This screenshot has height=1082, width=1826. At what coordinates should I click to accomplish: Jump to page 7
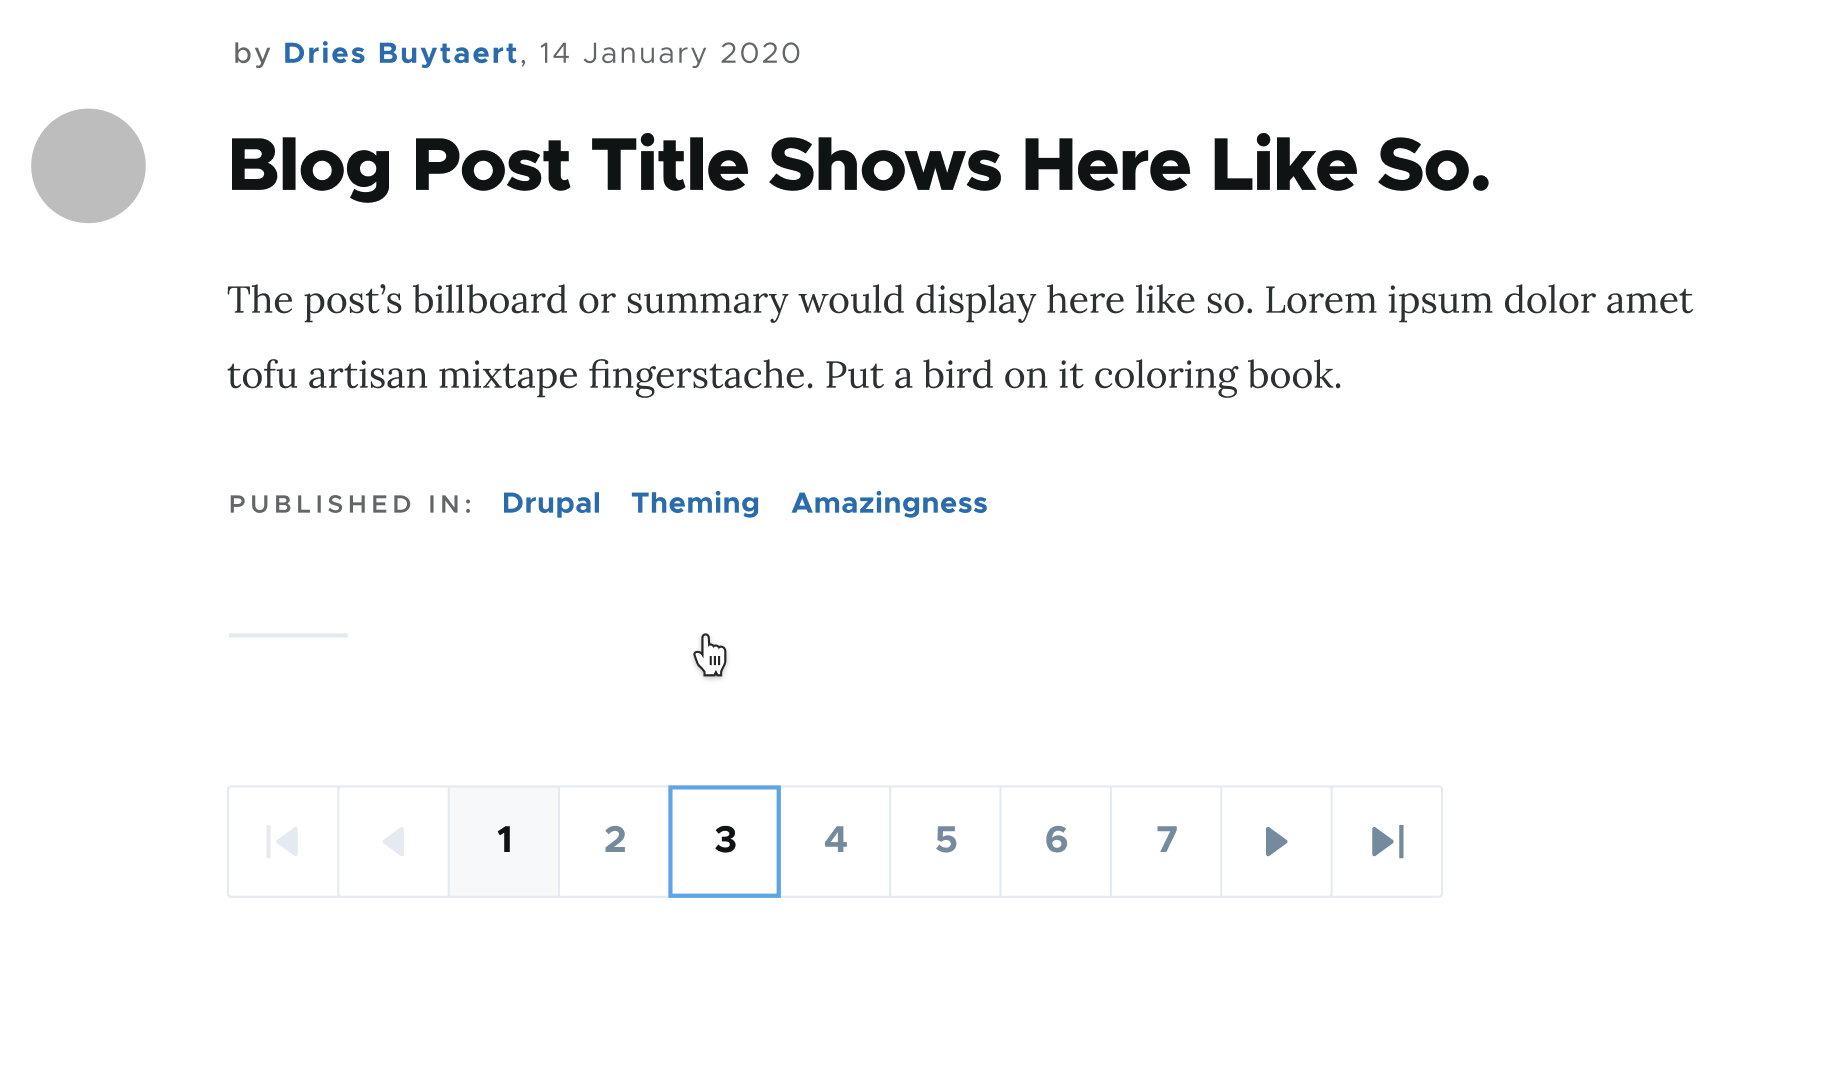[1166, 841]
